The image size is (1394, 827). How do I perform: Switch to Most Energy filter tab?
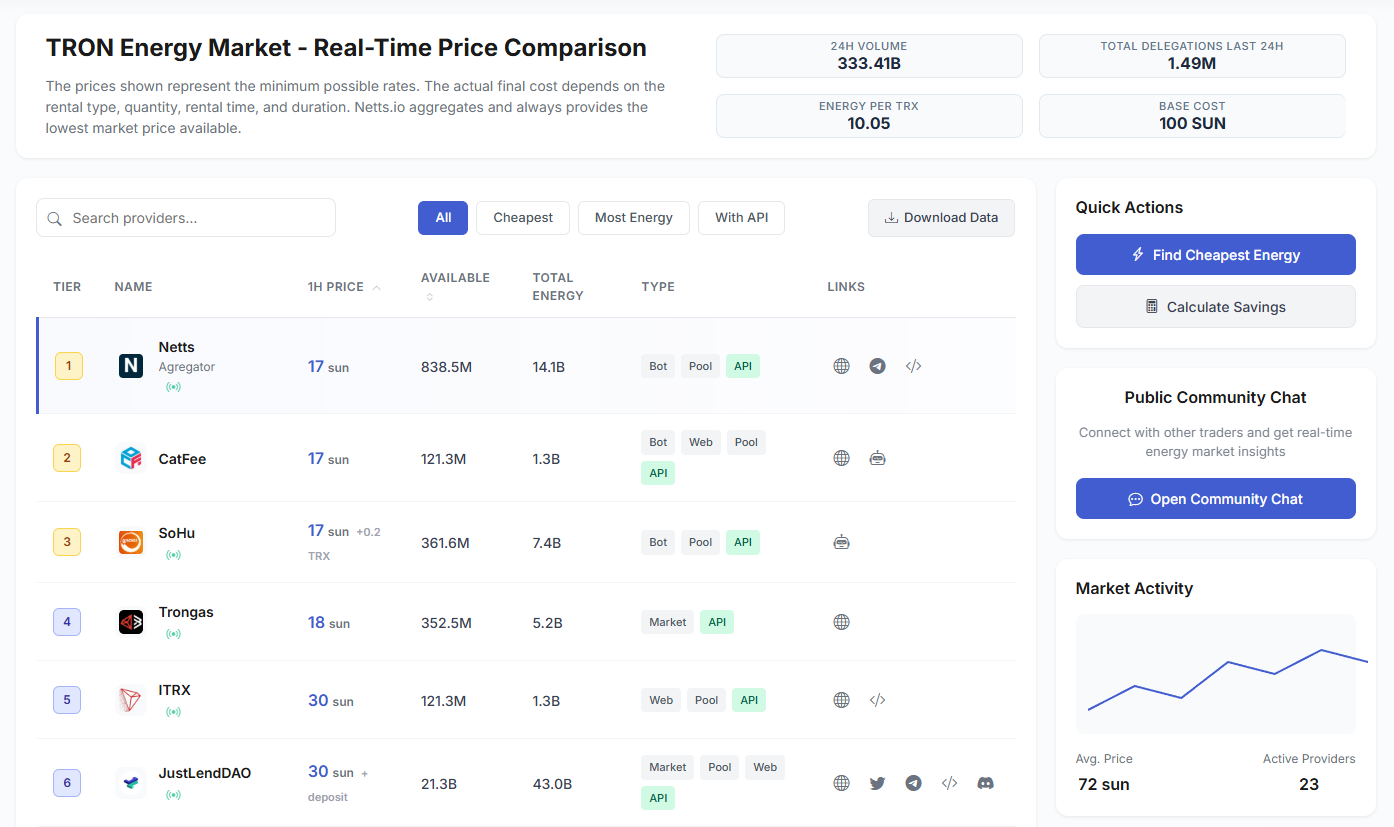tap(633, 218)
